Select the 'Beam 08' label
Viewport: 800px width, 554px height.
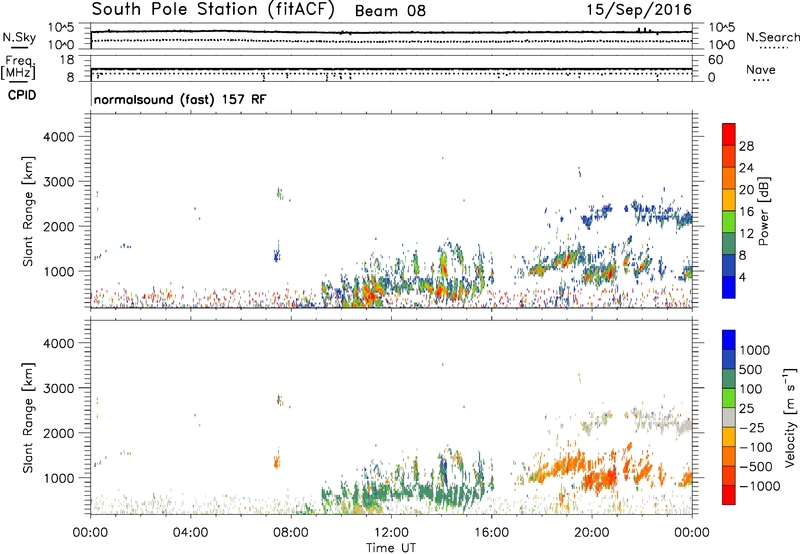[390, 11]
